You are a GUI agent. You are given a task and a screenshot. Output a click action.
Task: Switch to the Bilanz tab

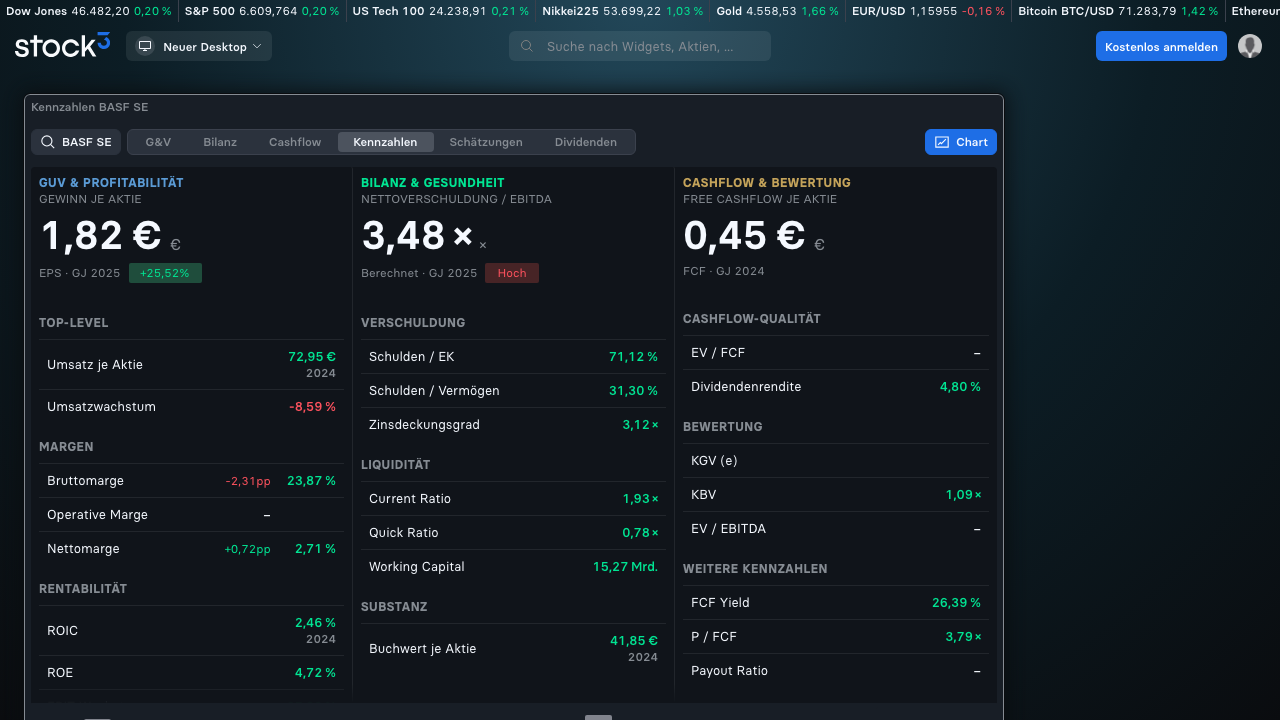click(220, 142)
